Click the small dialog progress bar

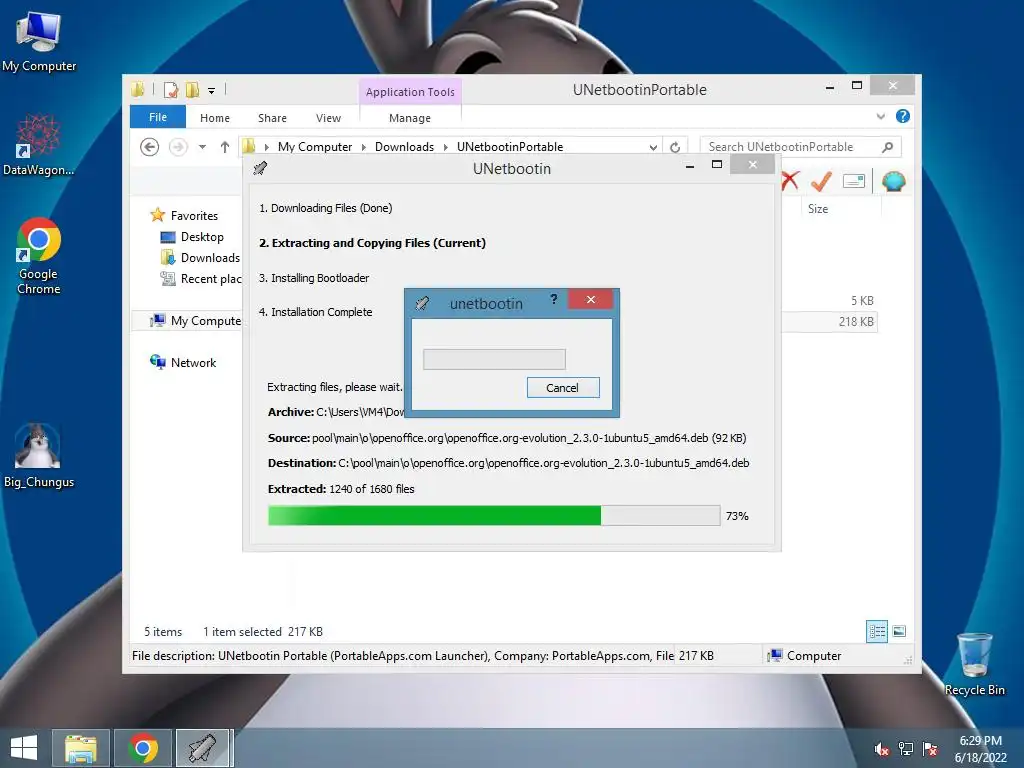[494, 359]
